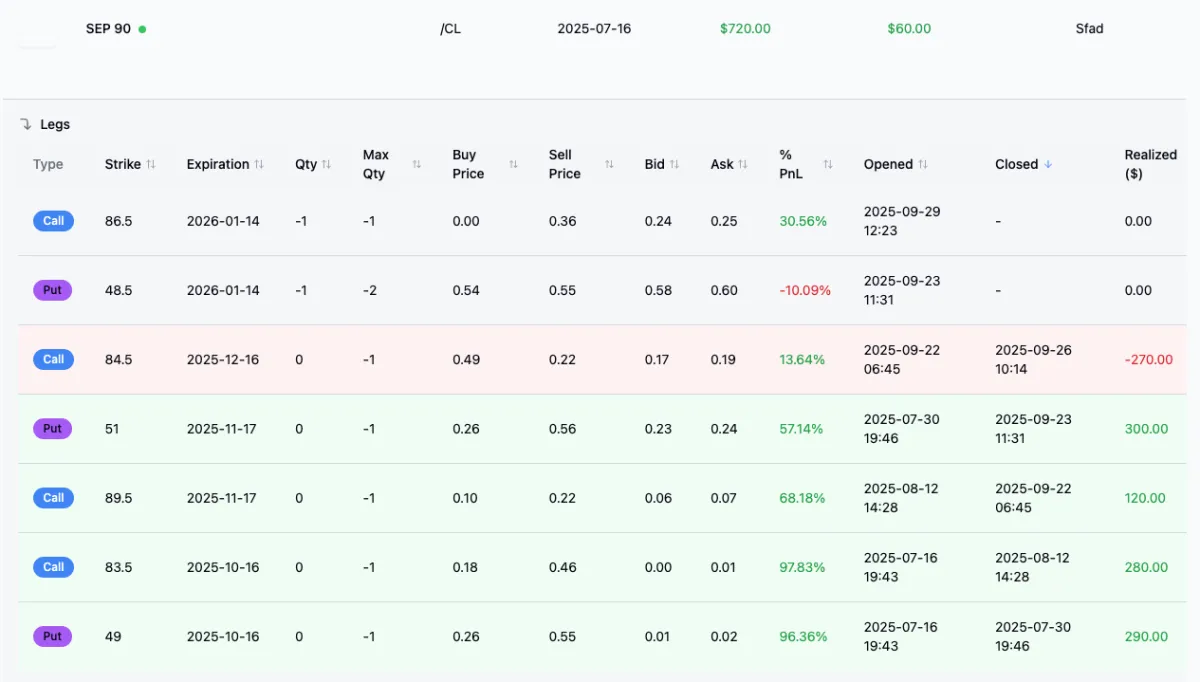
Task: Click the /CL symbol in the top row
Action: coord(450,29)
